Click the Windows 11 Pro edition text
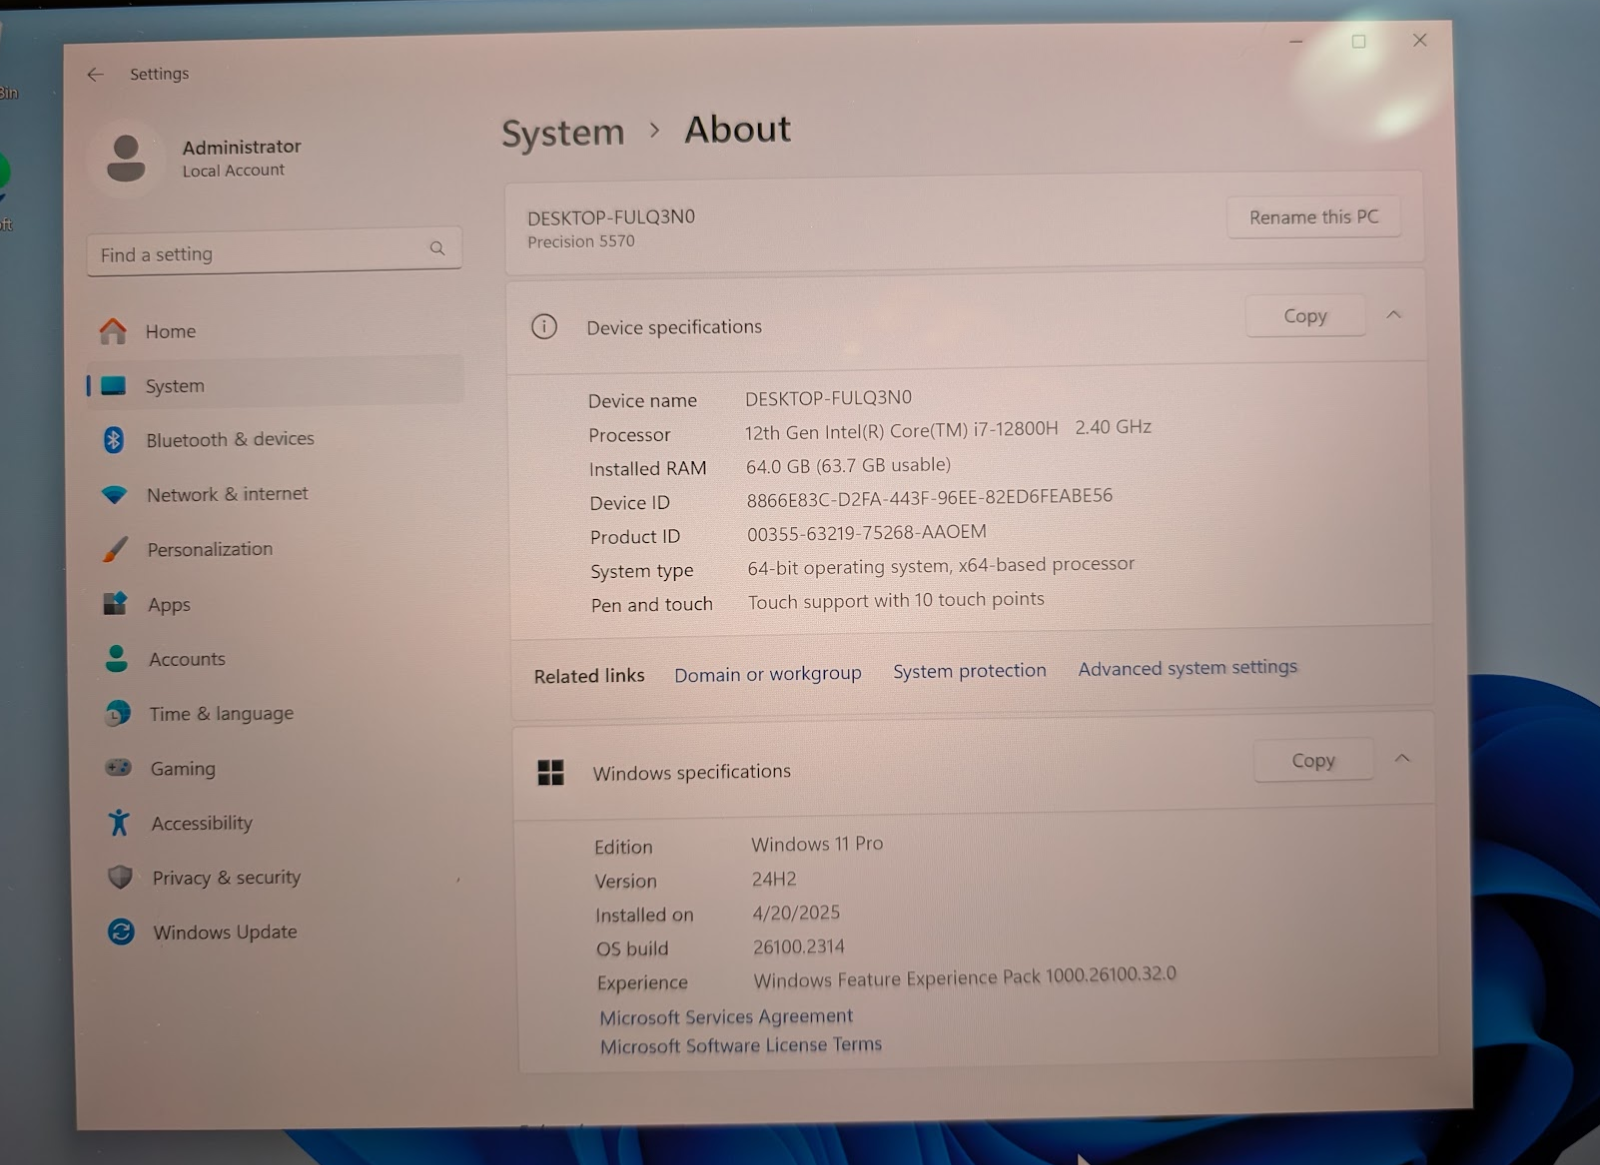1600x1165 pixels. (x=818, y=844)
